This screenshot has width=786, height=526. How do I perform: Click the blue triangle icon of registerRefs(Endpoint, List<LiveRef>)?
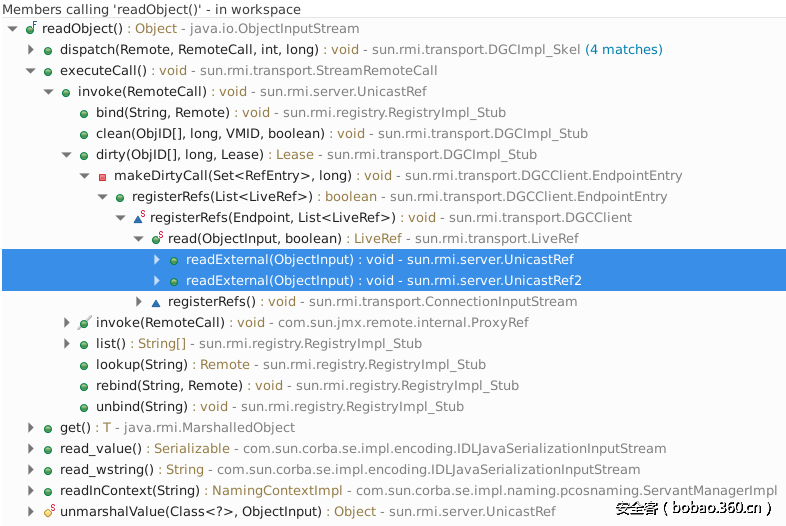139,218
